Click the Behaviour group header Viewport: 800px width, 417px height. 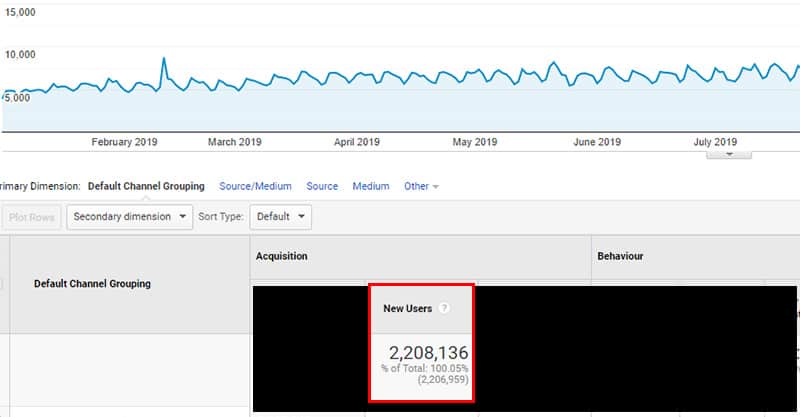point(620,256)
